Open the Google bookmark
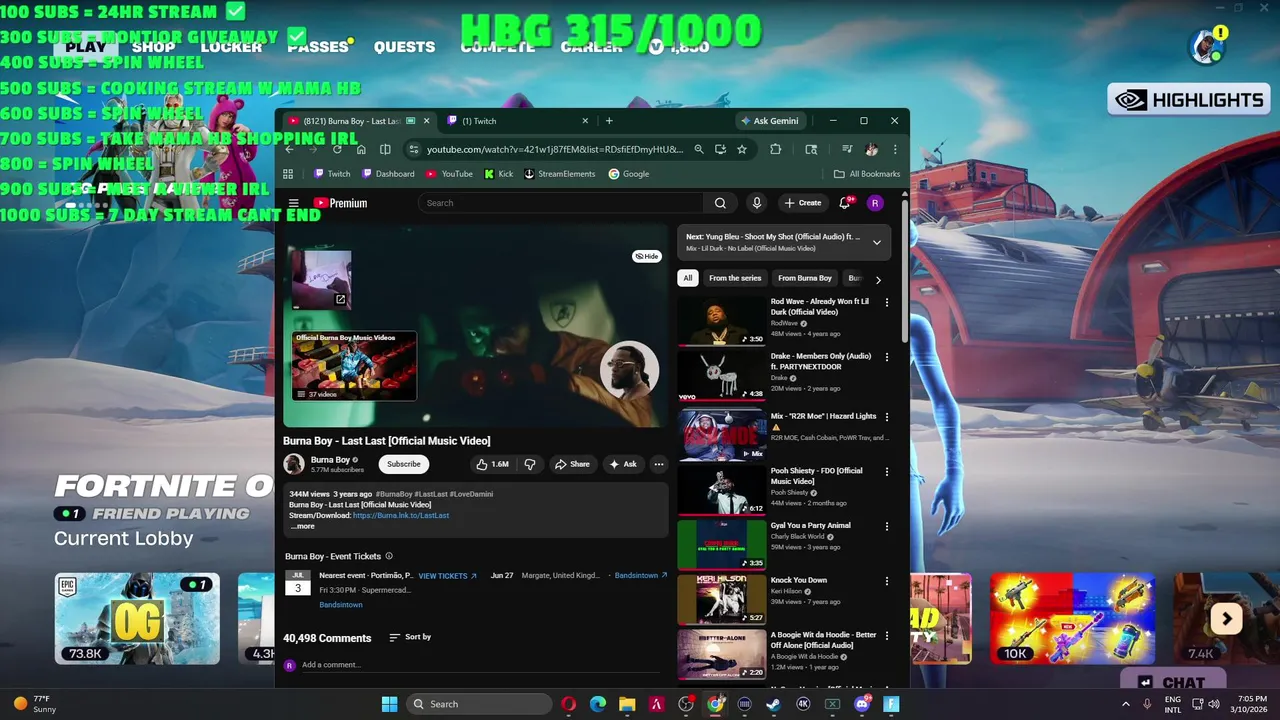Screen dimensions: 1280x720 tap(629, 174)
